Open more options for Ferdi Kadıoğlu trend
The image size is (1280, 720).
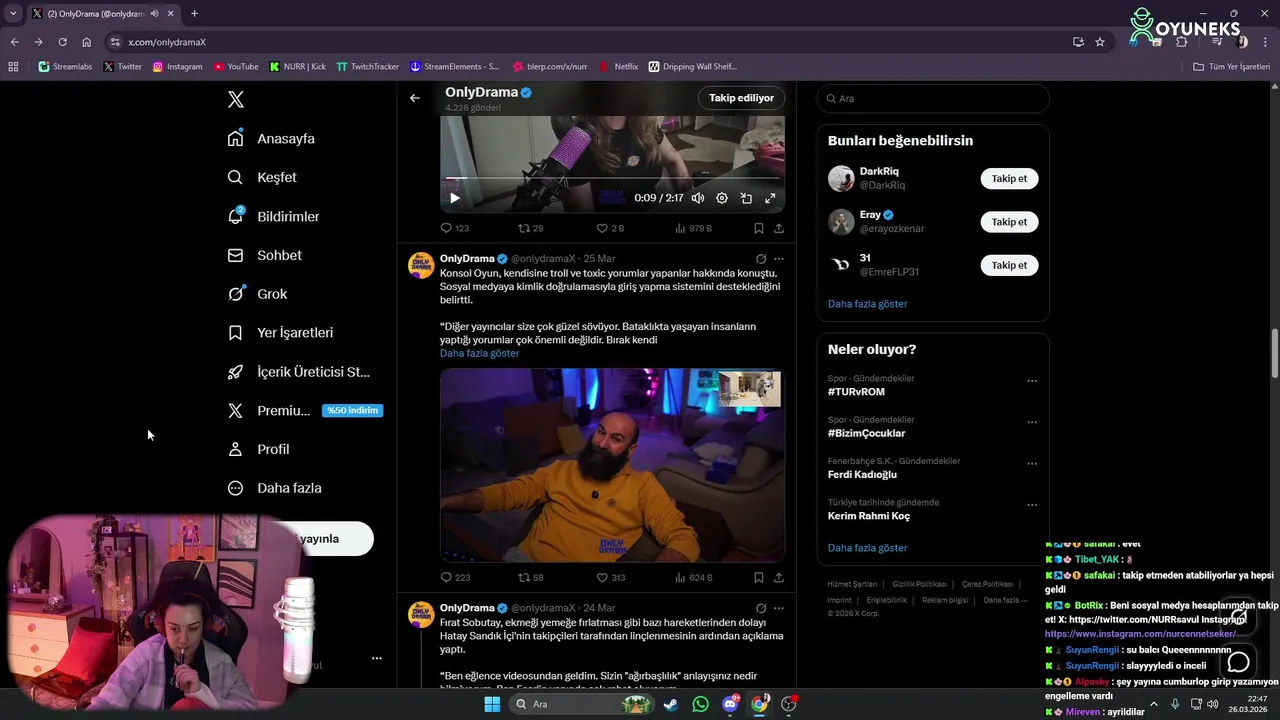tap(1032, 464)
